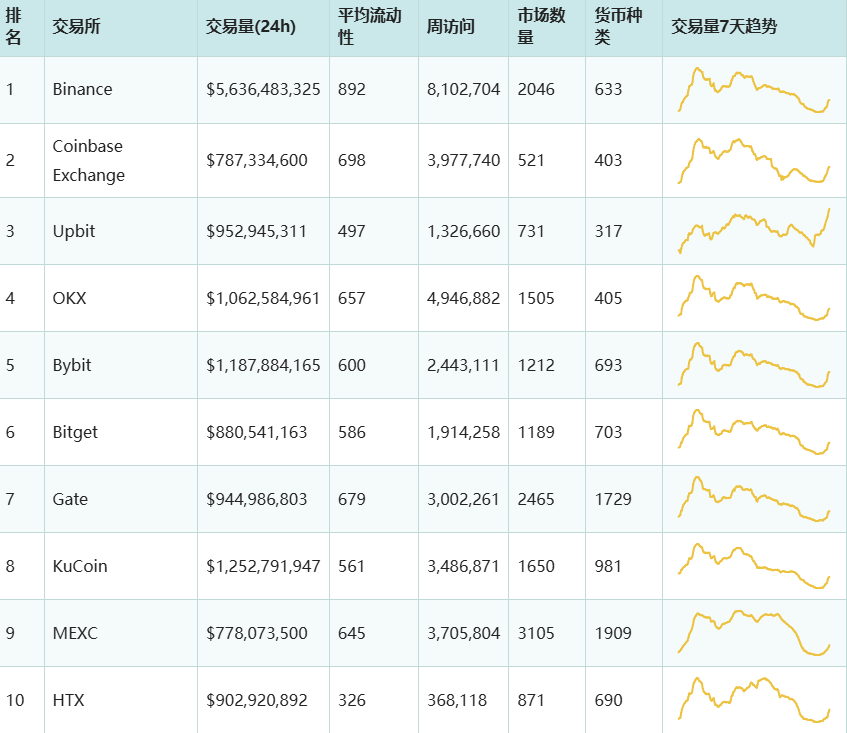
Task: Select OKX volume $1,062,584,961
Action: tap(263, 298)
